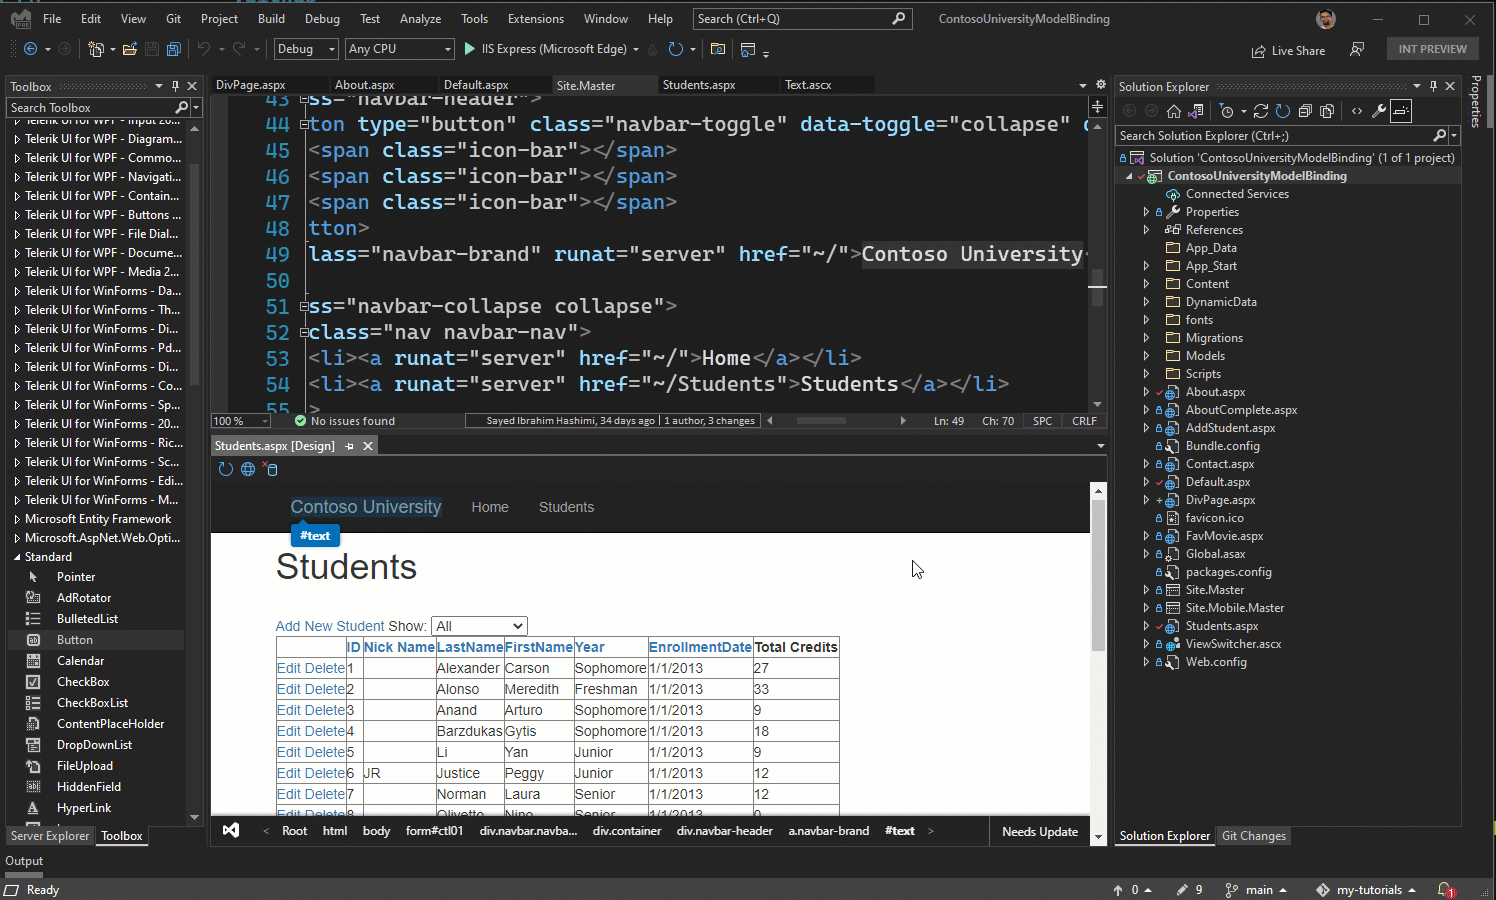The width and height of the screenshot is (1496, 900).
Task: Open the Build menu
Action: (x=271, y=19)
